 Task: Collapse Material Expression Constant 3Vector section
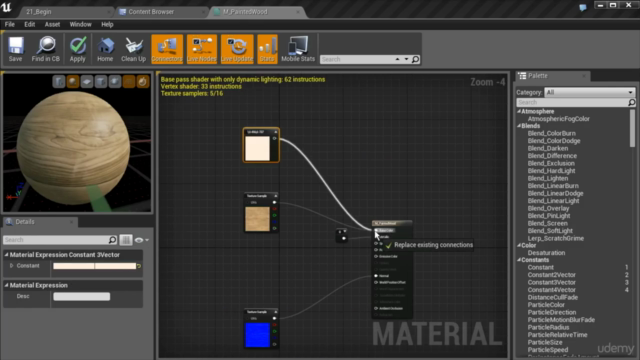(6, 255)
